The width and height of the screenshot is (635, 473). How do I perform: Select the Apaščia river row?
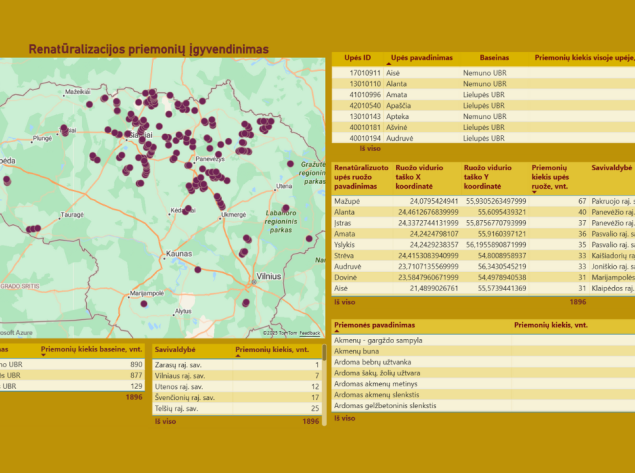398,105
